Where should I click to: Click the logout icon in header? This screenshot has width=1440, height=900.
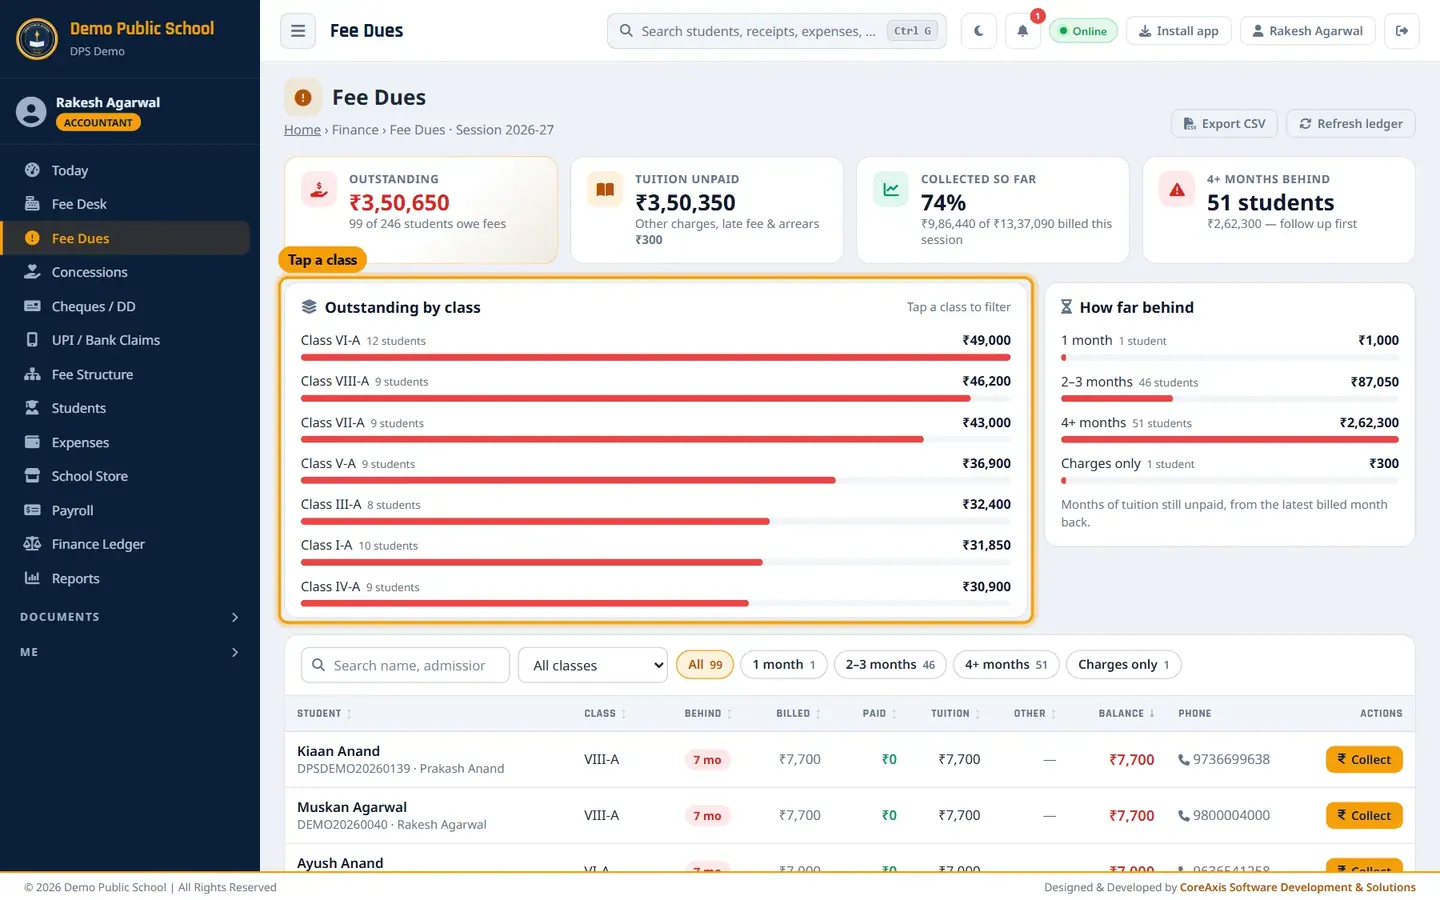(1402, 31)
